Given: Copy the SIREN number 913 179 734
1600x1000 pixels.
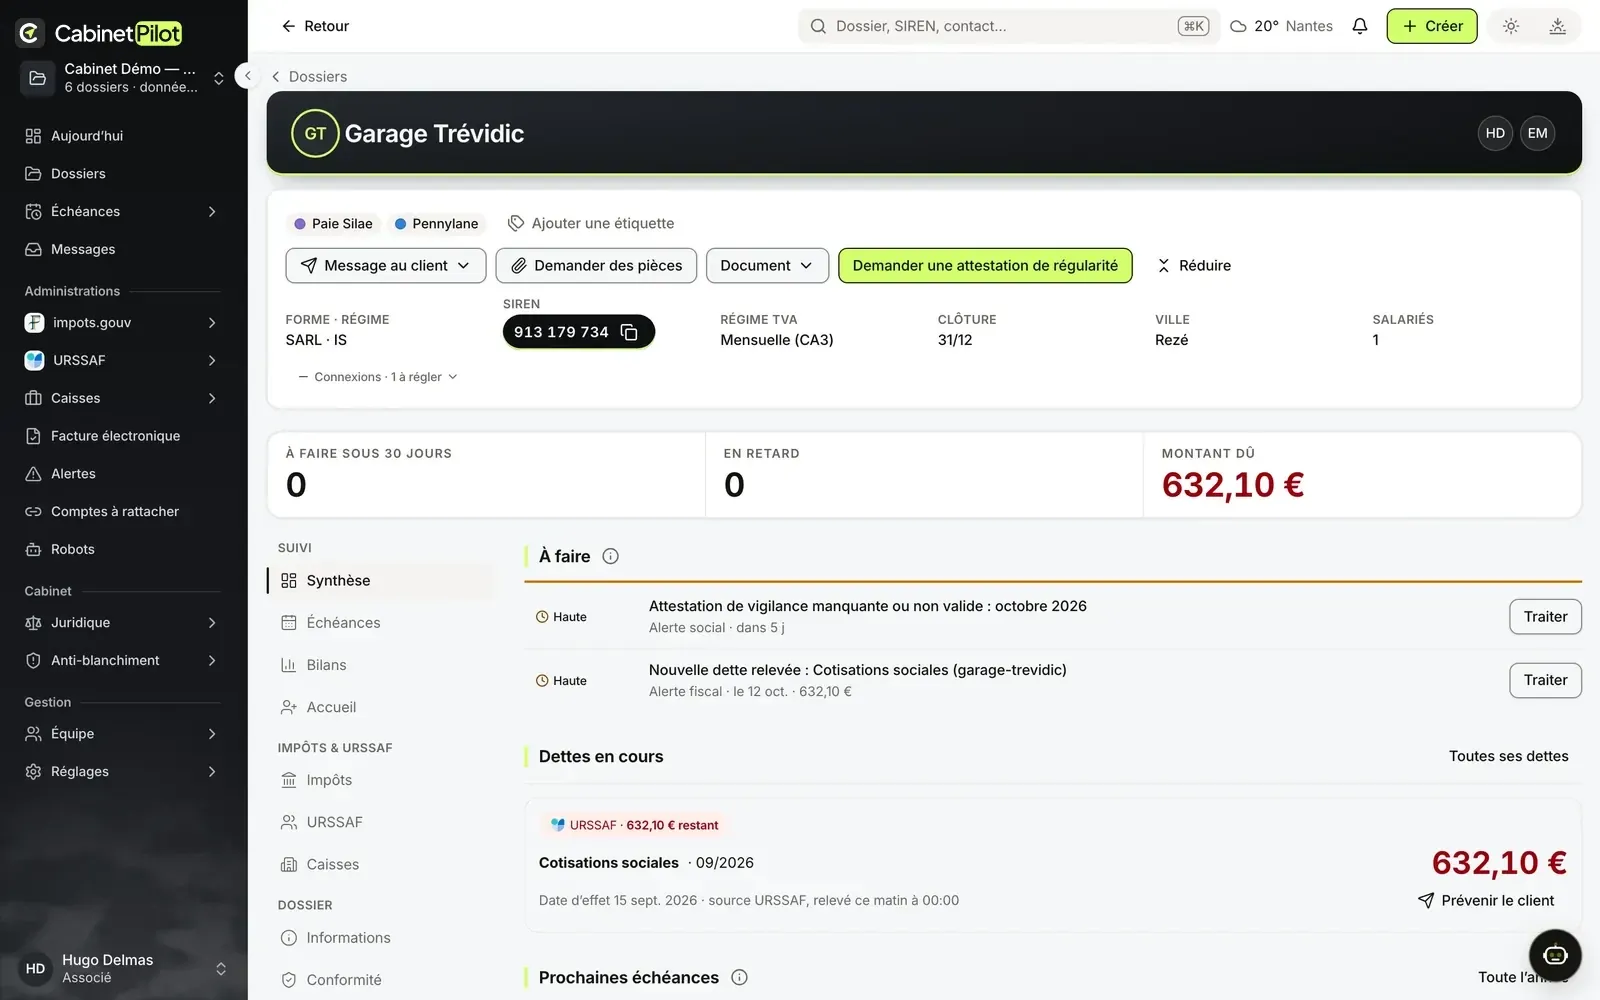Looking at the screenshot, I should (629, 332).
